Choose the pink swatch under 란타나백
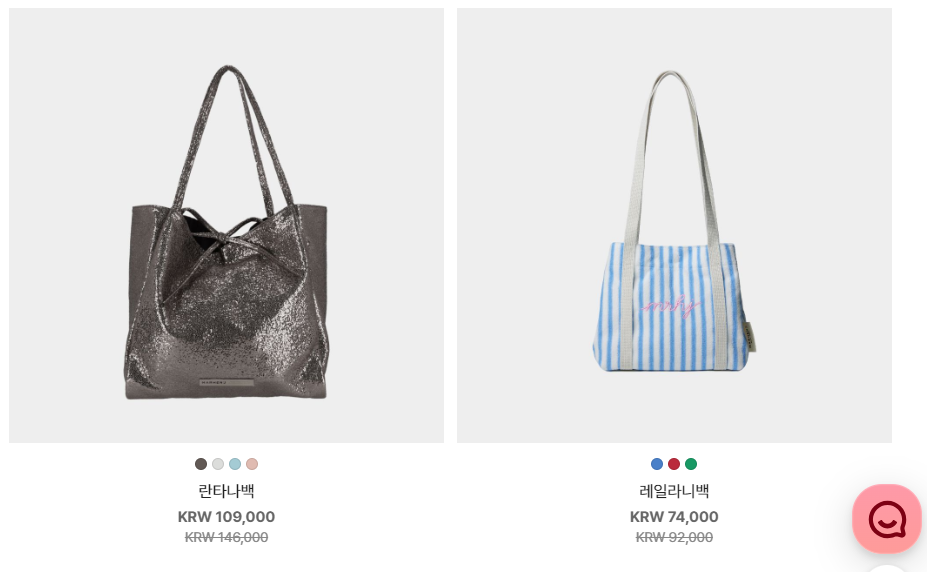927x572 pixels. pyautogui.click(x=252, y=464)
